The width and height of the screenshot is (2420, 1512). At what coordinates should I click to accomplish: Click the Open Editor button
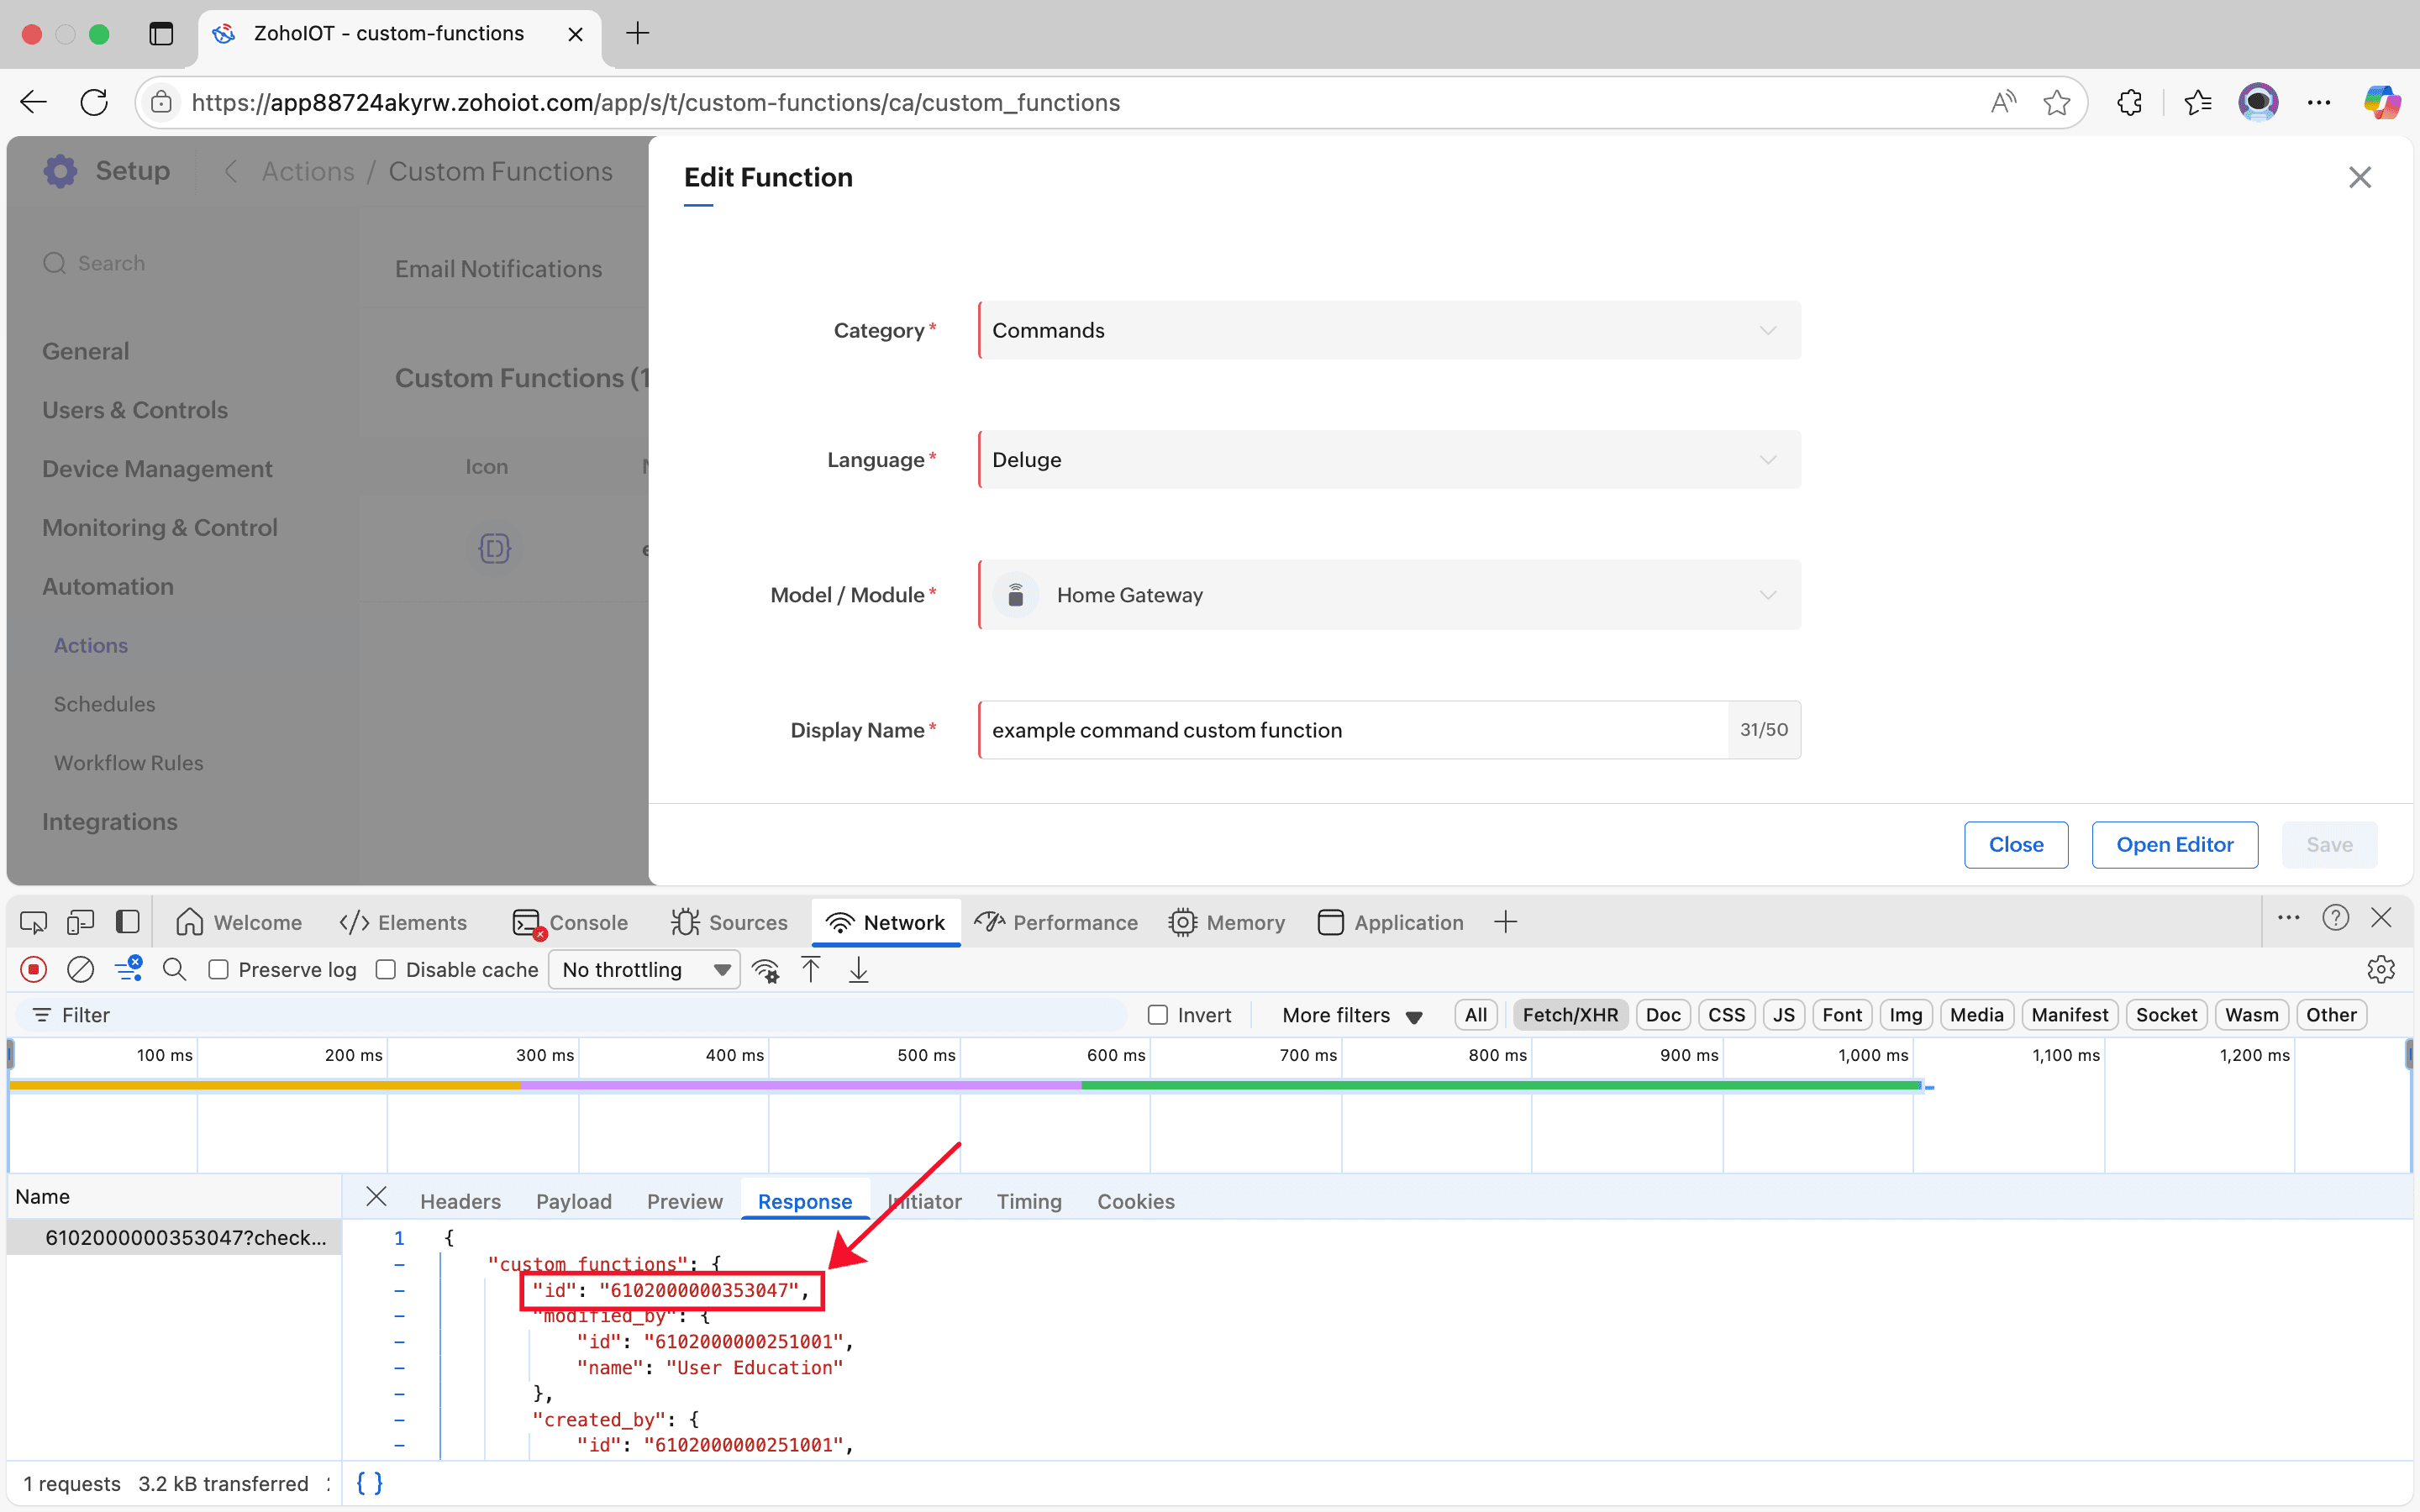click(2174, 844)
